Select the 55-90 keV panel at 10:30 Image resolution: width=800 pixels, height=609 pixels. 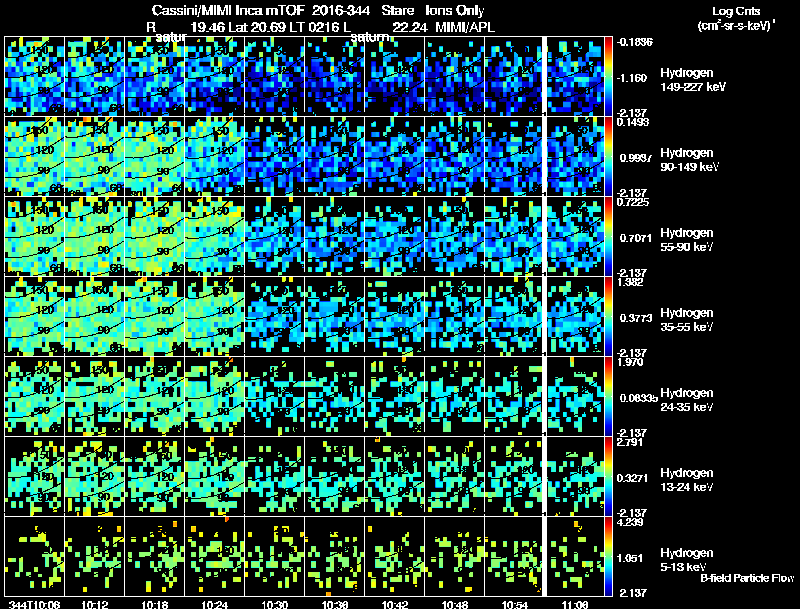point(274,236)
